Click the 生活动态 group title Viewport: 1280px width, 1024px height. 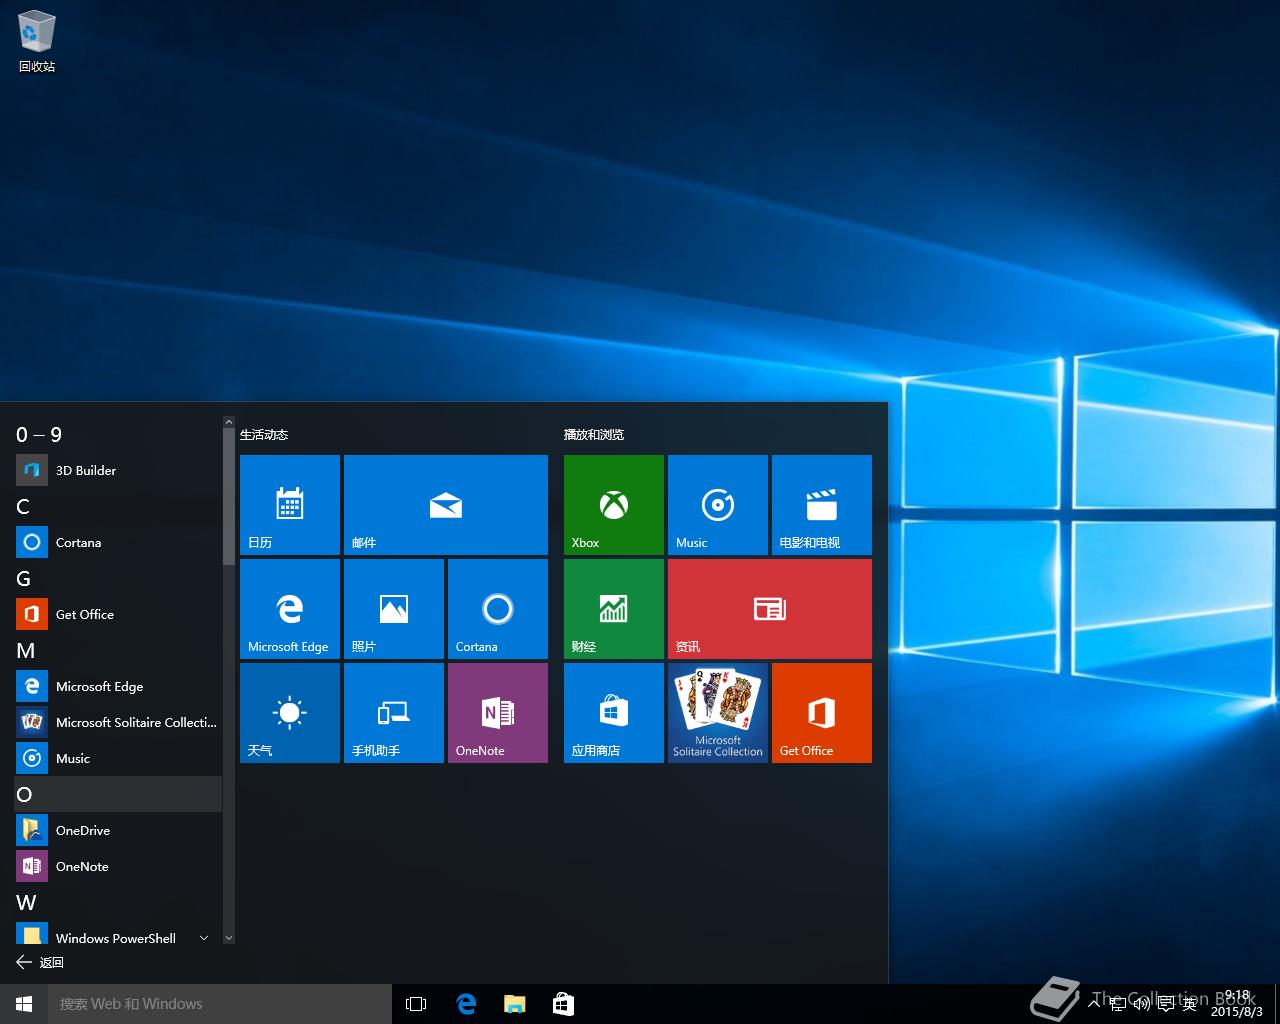coord(264,434)
